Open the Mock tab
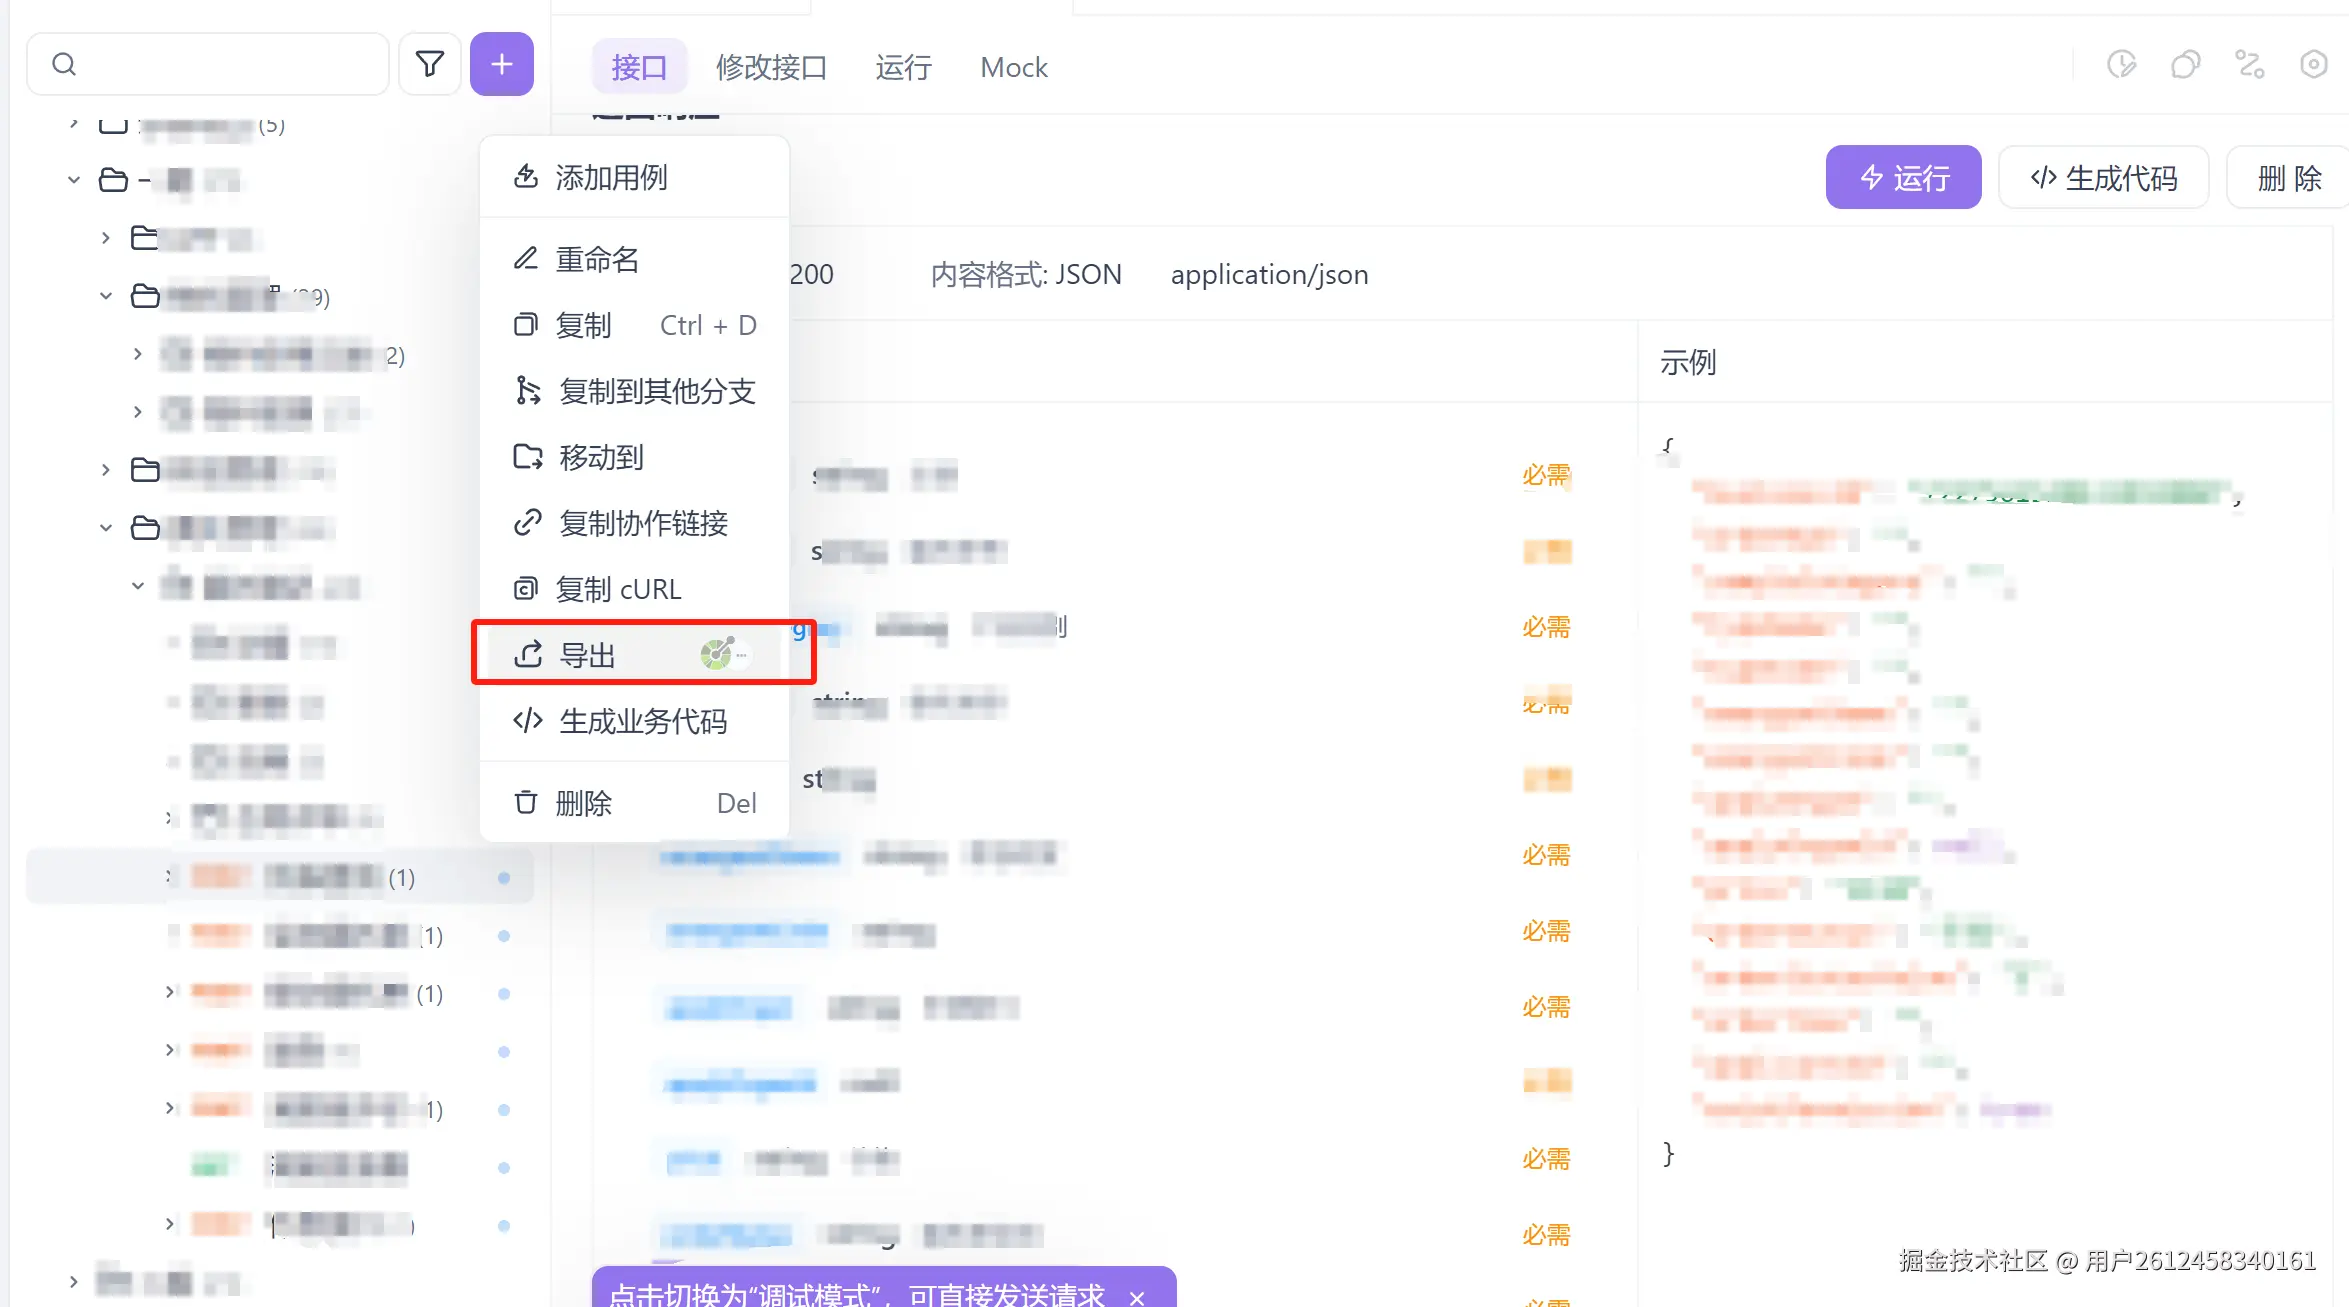This screenshot has height=1307, width=2349. pyautogui.click(x=1013, y=67)
